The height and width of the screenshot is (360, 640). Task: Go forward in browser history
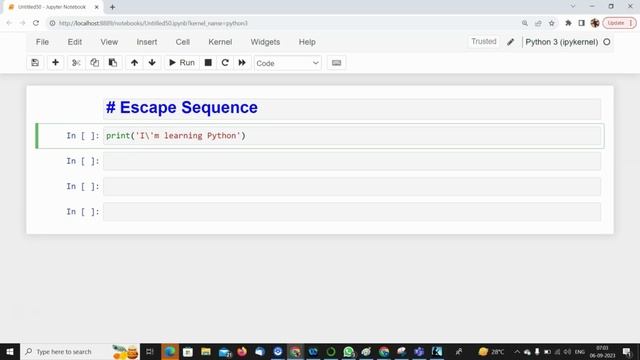[22, 23]
